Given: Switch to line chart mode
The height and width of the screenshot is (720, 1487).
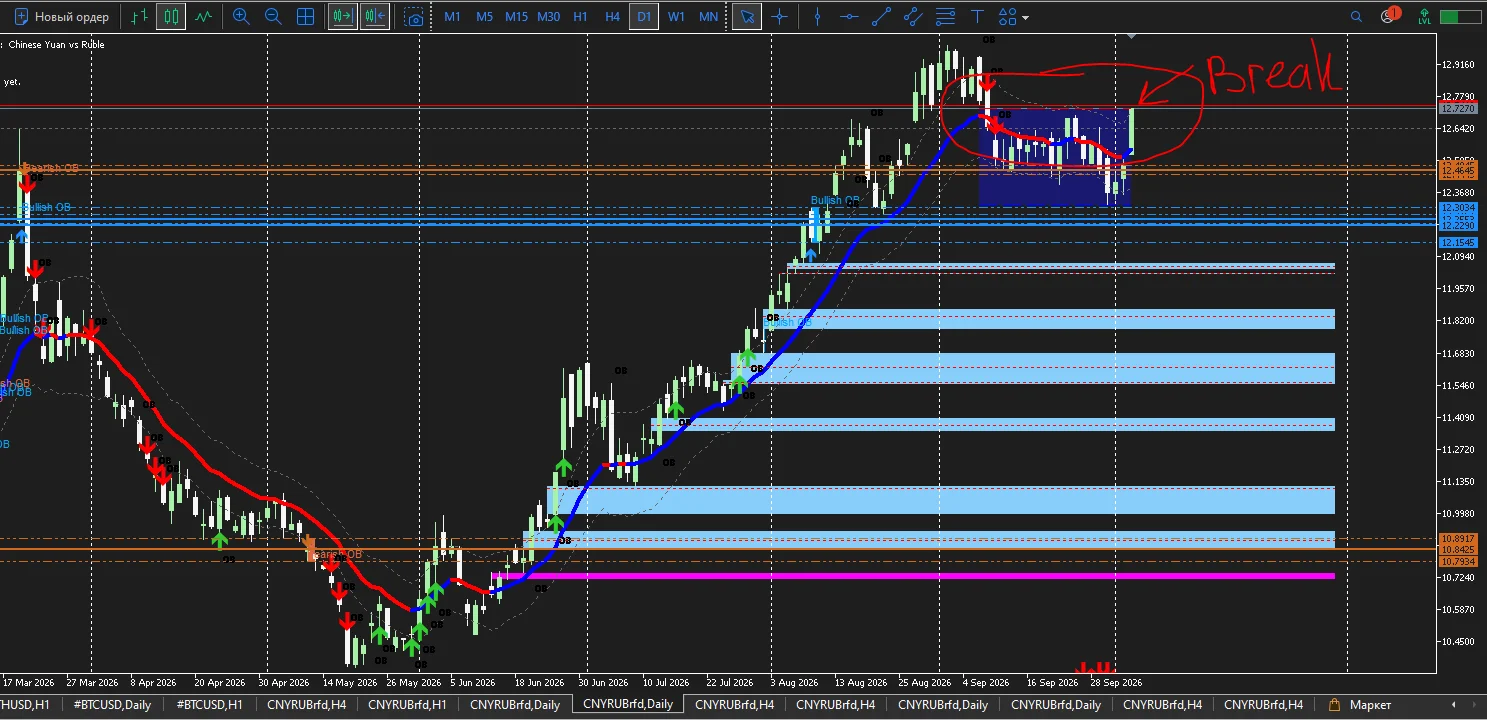Looking at the screenshot, I should [203, 17].
